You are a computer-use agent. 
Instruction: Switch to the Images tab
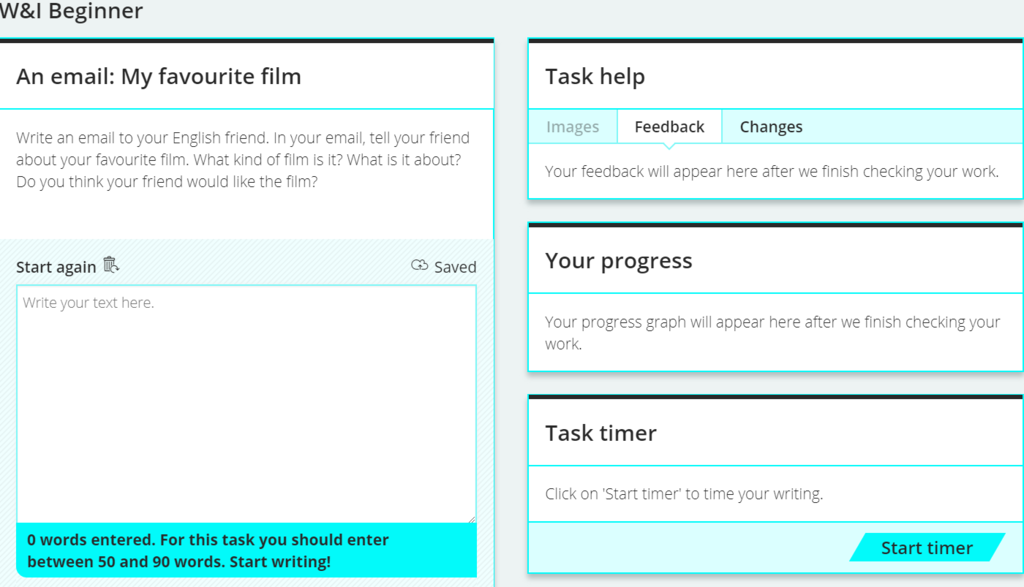pos(573,127)
